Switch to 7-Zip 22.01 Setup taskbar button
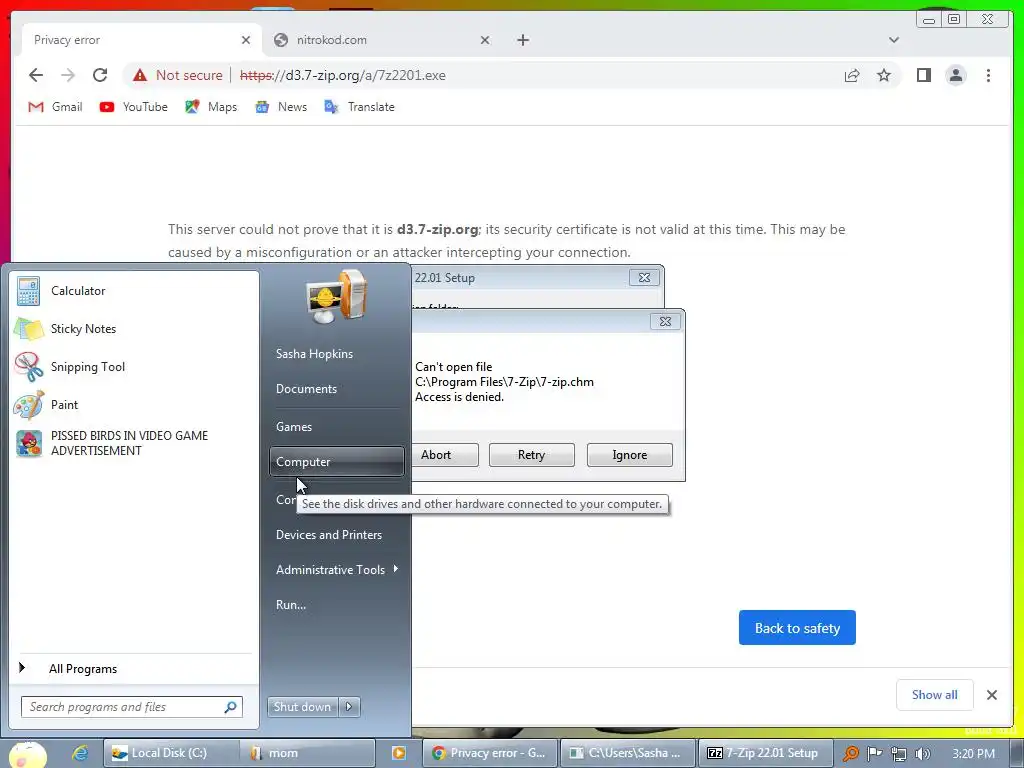 tap(765, 753)
